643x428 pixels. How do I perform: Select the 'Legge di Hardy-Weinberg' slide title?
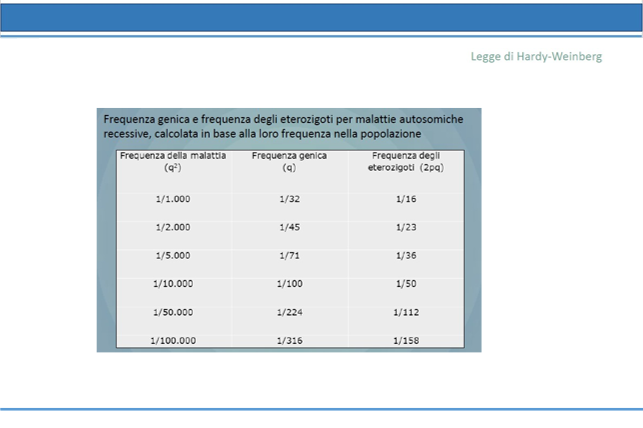coord(536,57)
